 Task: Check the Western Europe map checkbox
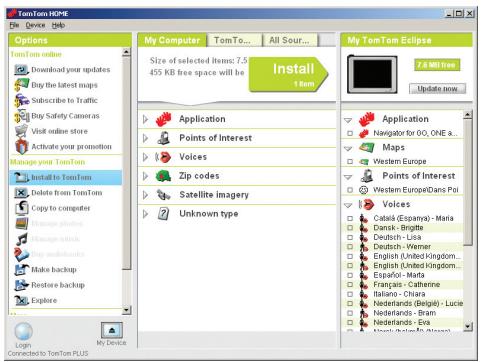(350, 162)
